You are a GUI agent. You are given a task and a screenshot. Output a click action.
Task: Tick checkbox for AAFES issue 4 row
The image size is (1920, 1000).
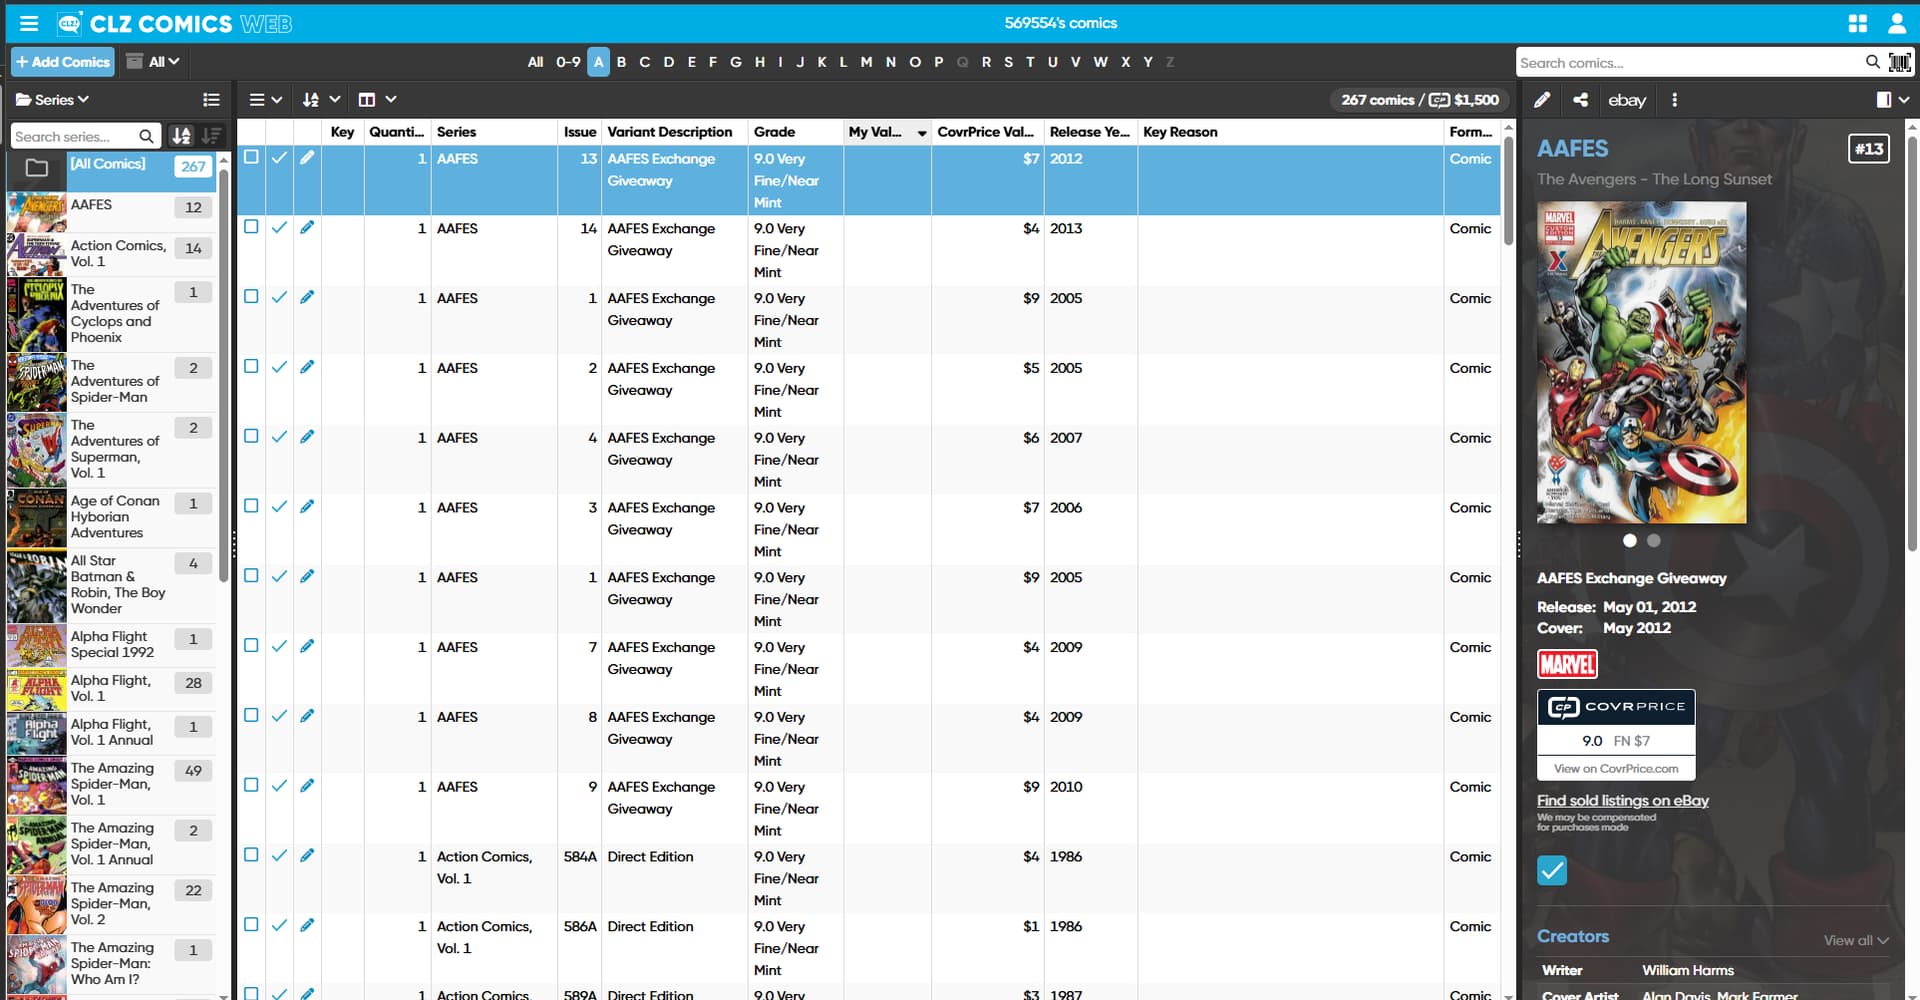[x=251, y=436]
